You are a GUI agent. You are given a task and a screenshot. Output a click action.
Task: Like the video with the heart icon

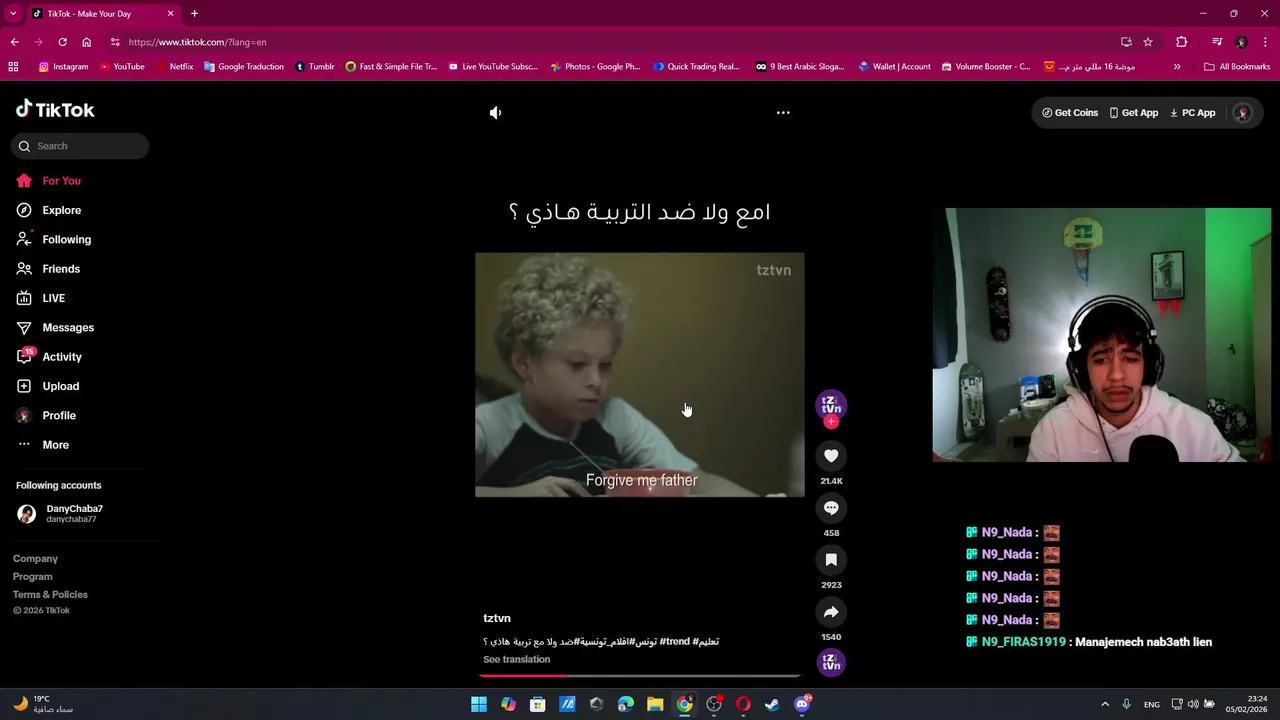(831, 456)
